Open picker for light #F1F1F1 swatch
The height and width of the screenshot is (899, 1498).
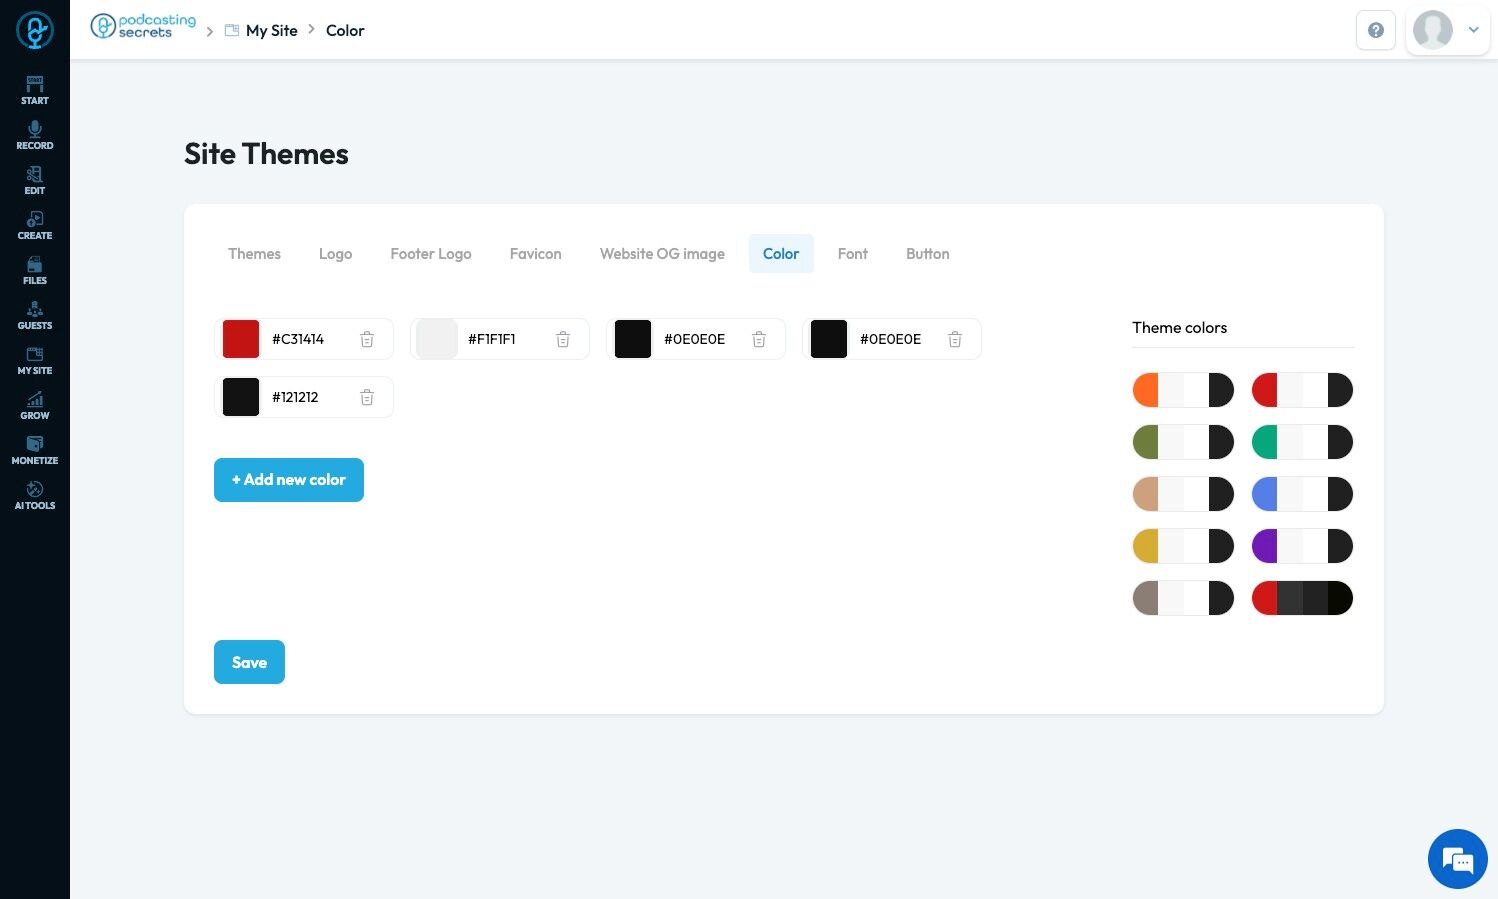437,339
